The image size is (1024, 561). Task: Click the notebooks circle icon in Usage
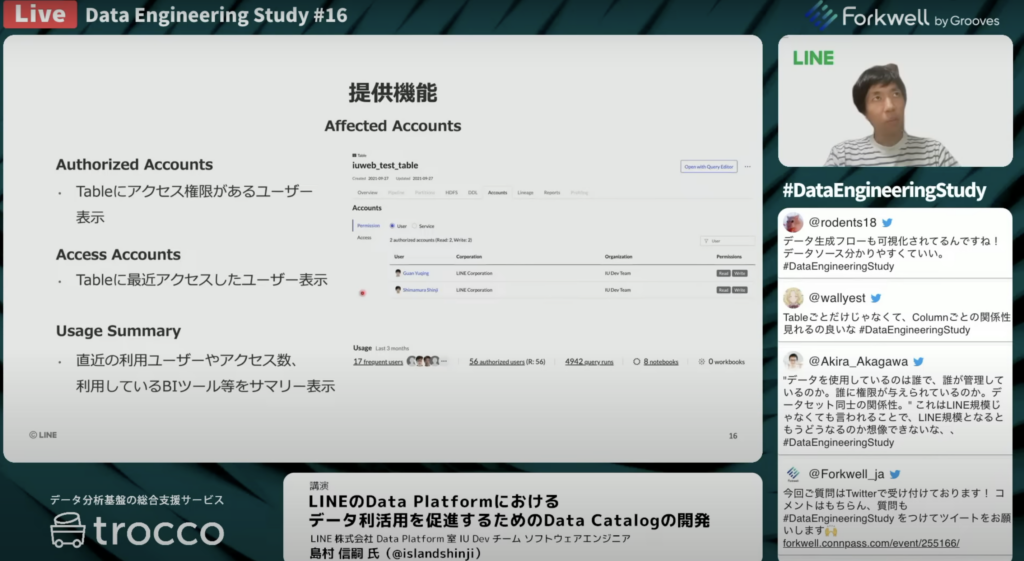(637, 361)
